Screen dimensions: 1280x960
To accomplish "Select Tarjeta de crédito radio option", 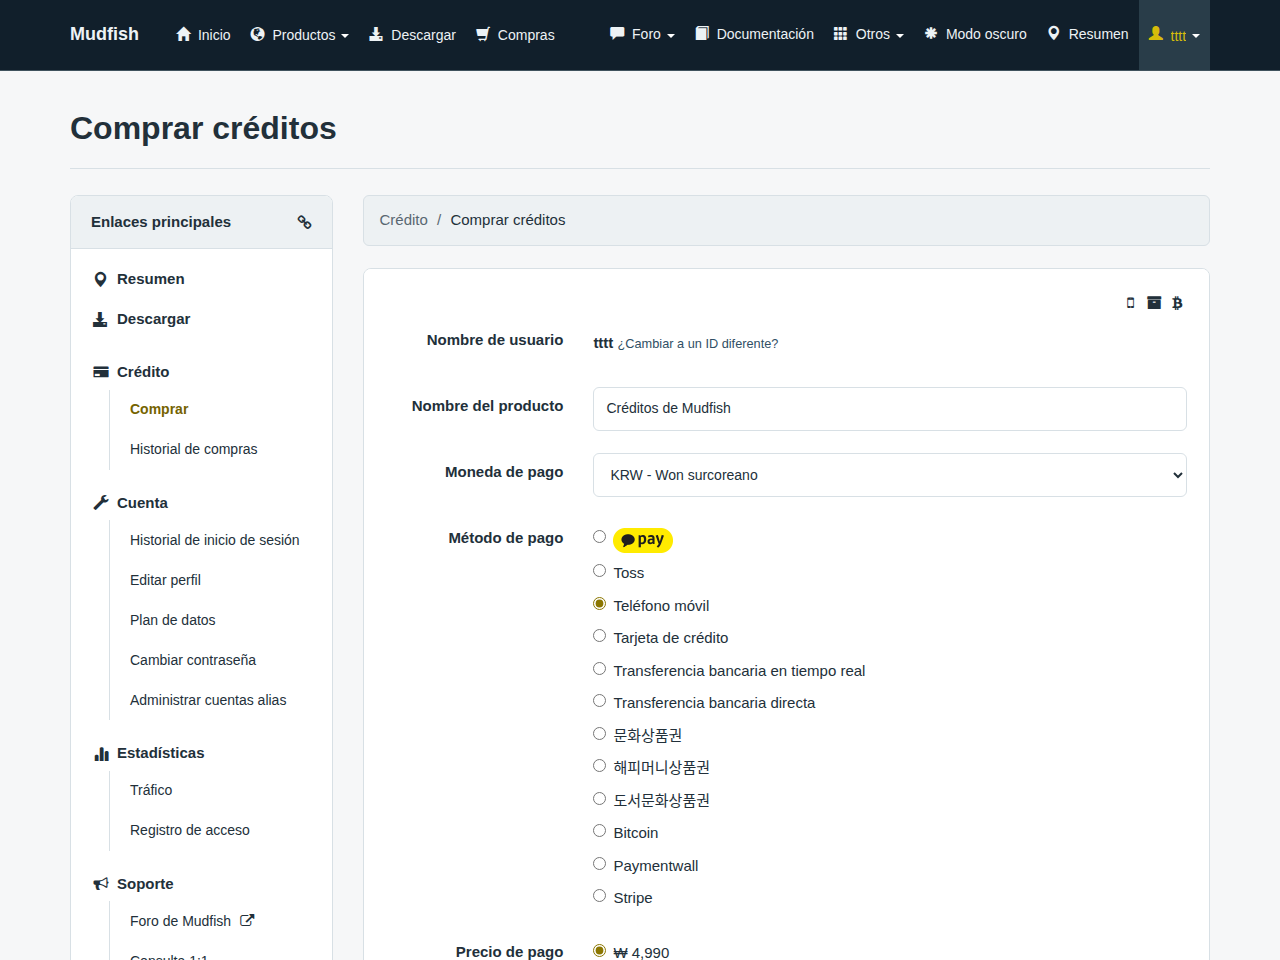I will (600, 636).
